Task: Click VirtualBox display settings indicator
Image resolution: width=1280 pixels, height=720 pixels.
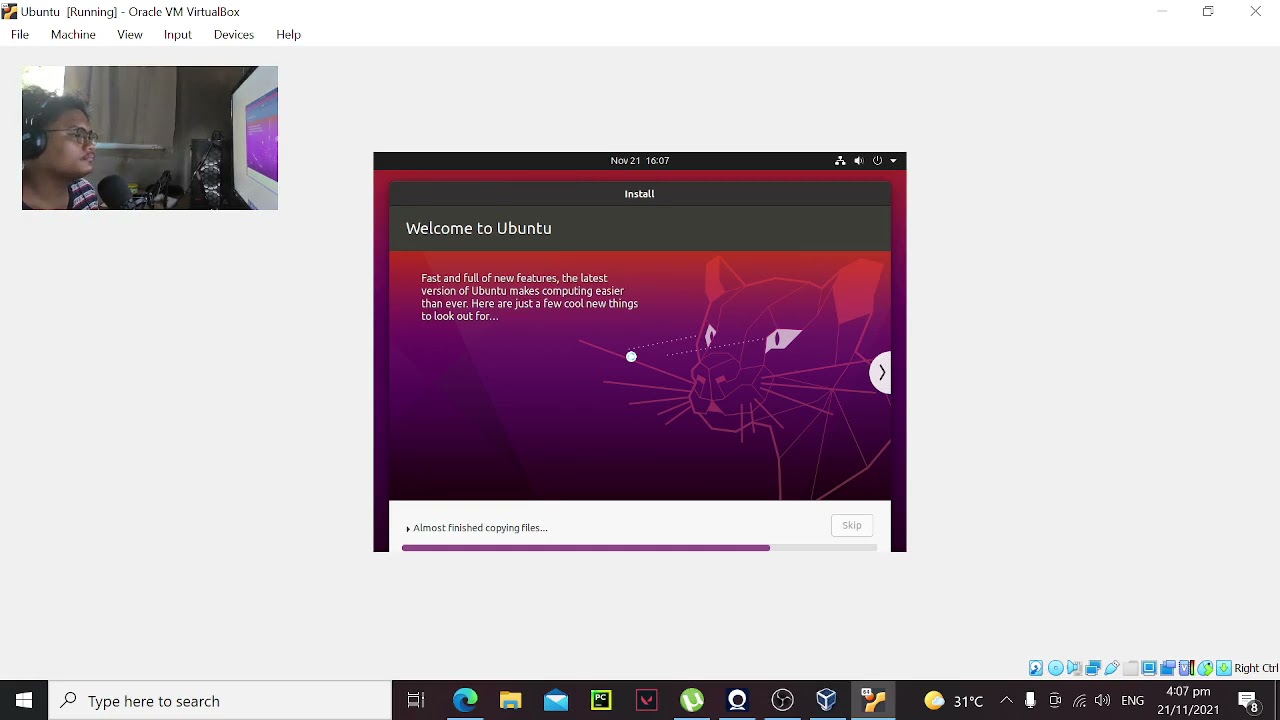Action: coord(1149,668)
